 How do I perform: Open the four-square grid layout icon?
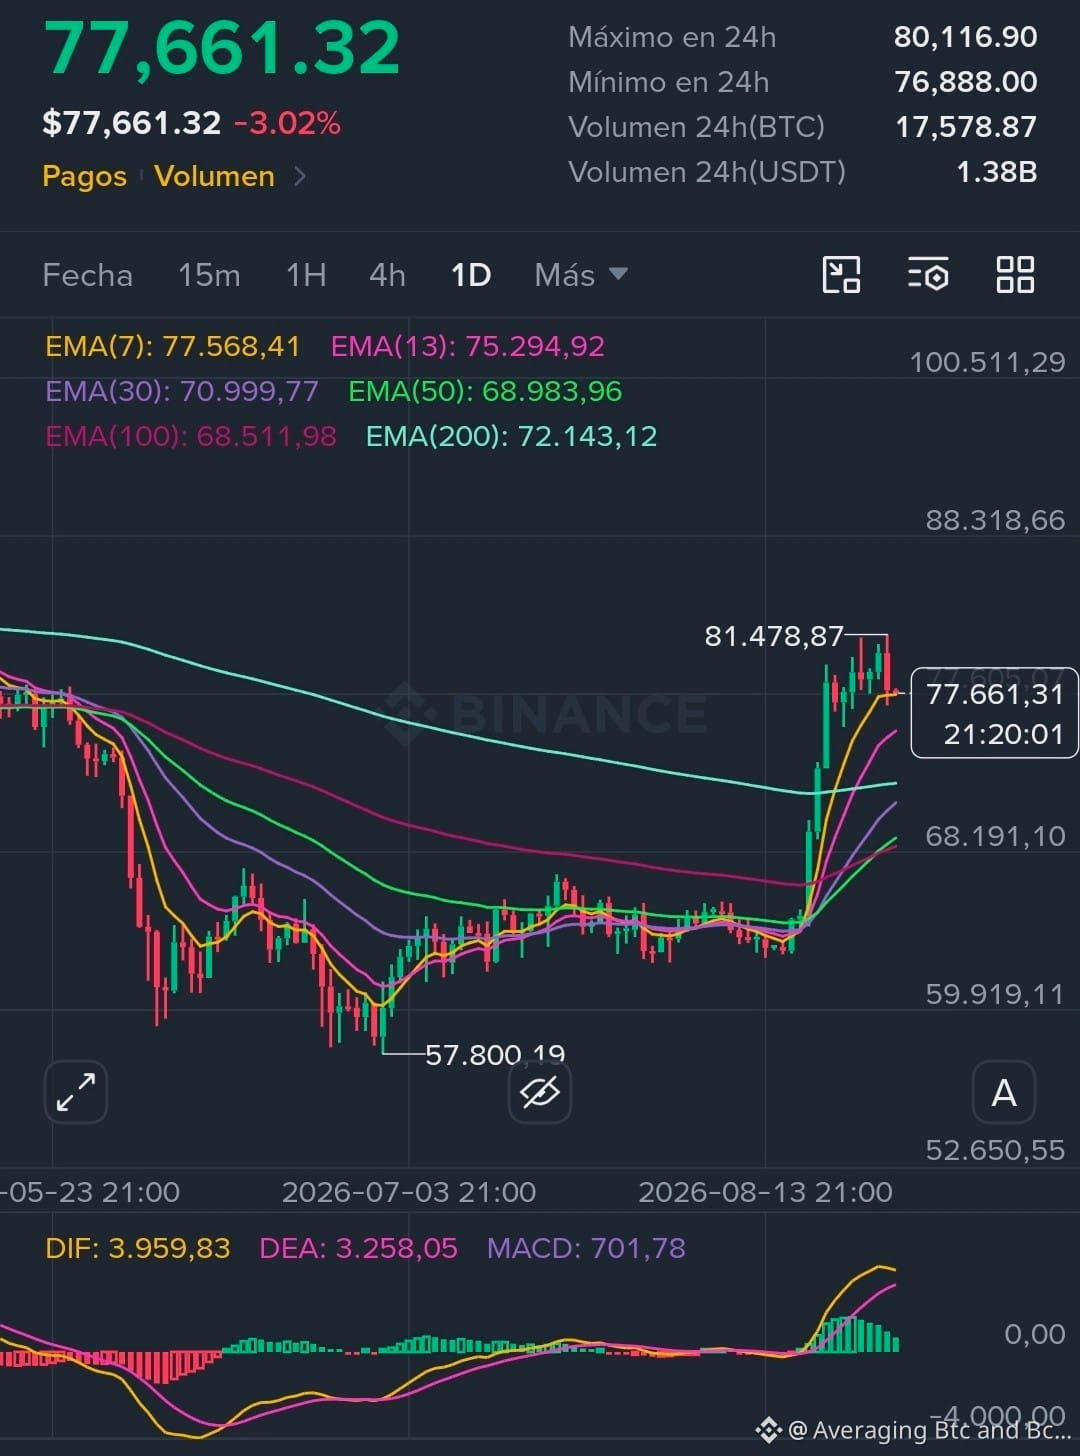(x=1015, y=275)
